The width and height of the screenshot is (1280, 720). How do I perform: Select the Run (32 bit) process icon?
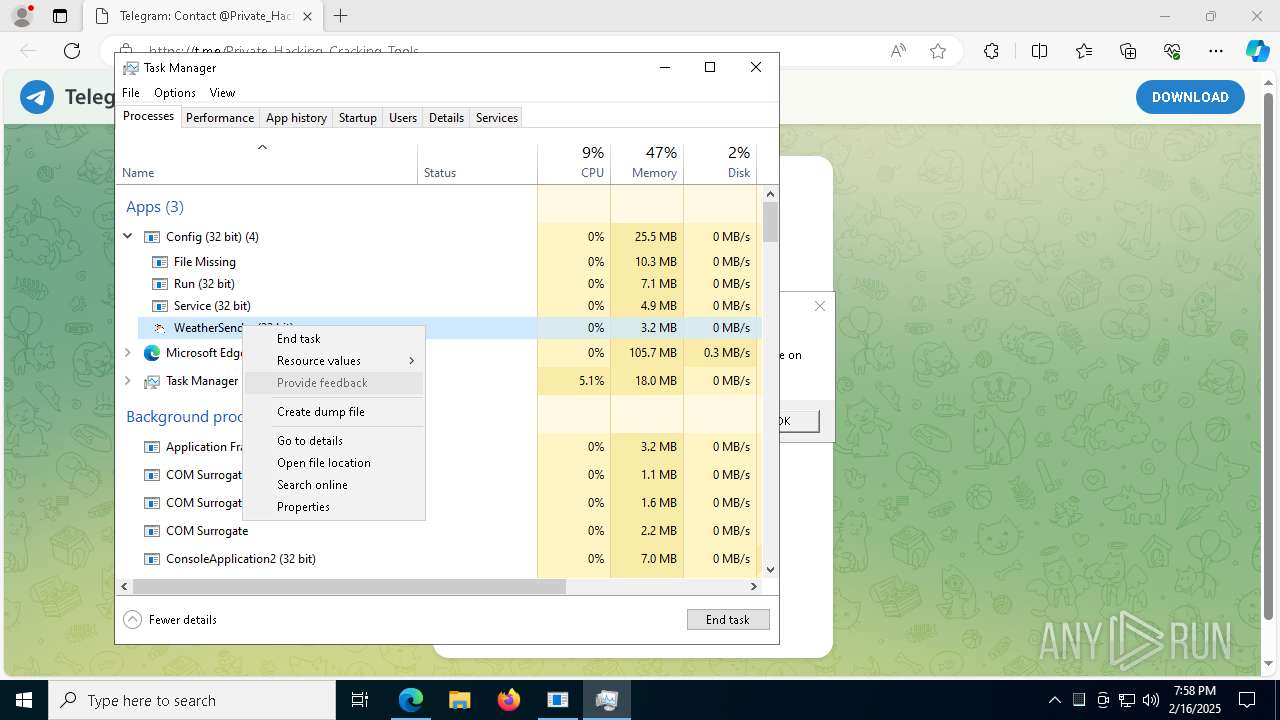click(x=160, y=284)
